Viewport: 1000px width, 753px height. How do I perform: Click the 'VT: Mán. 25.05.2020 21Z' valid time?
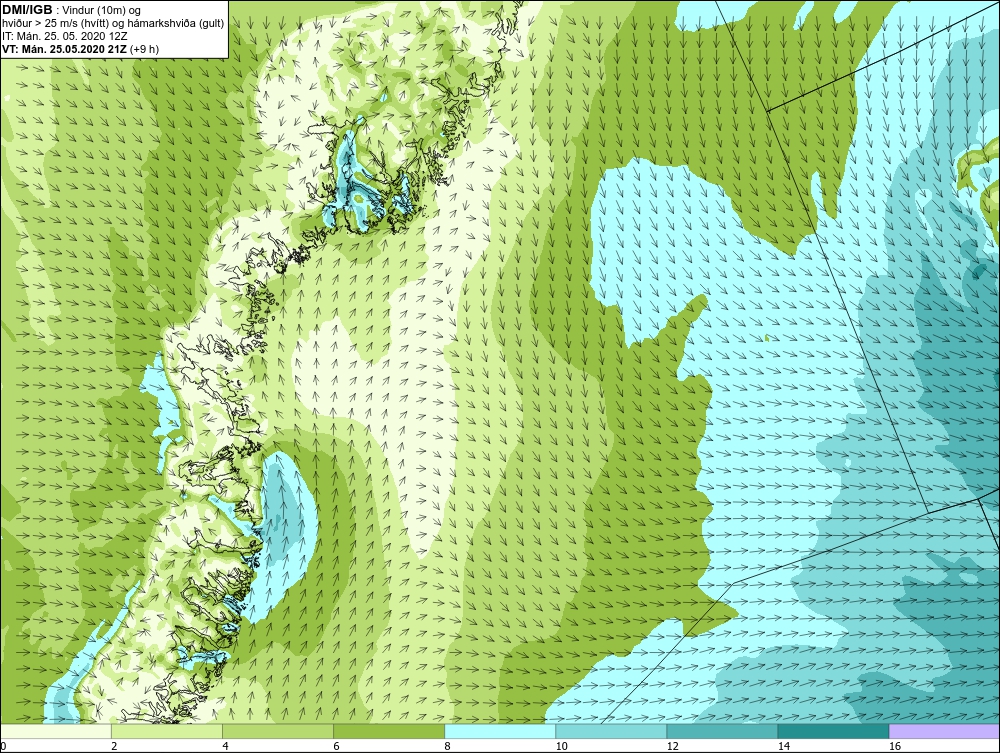point(64,49)
